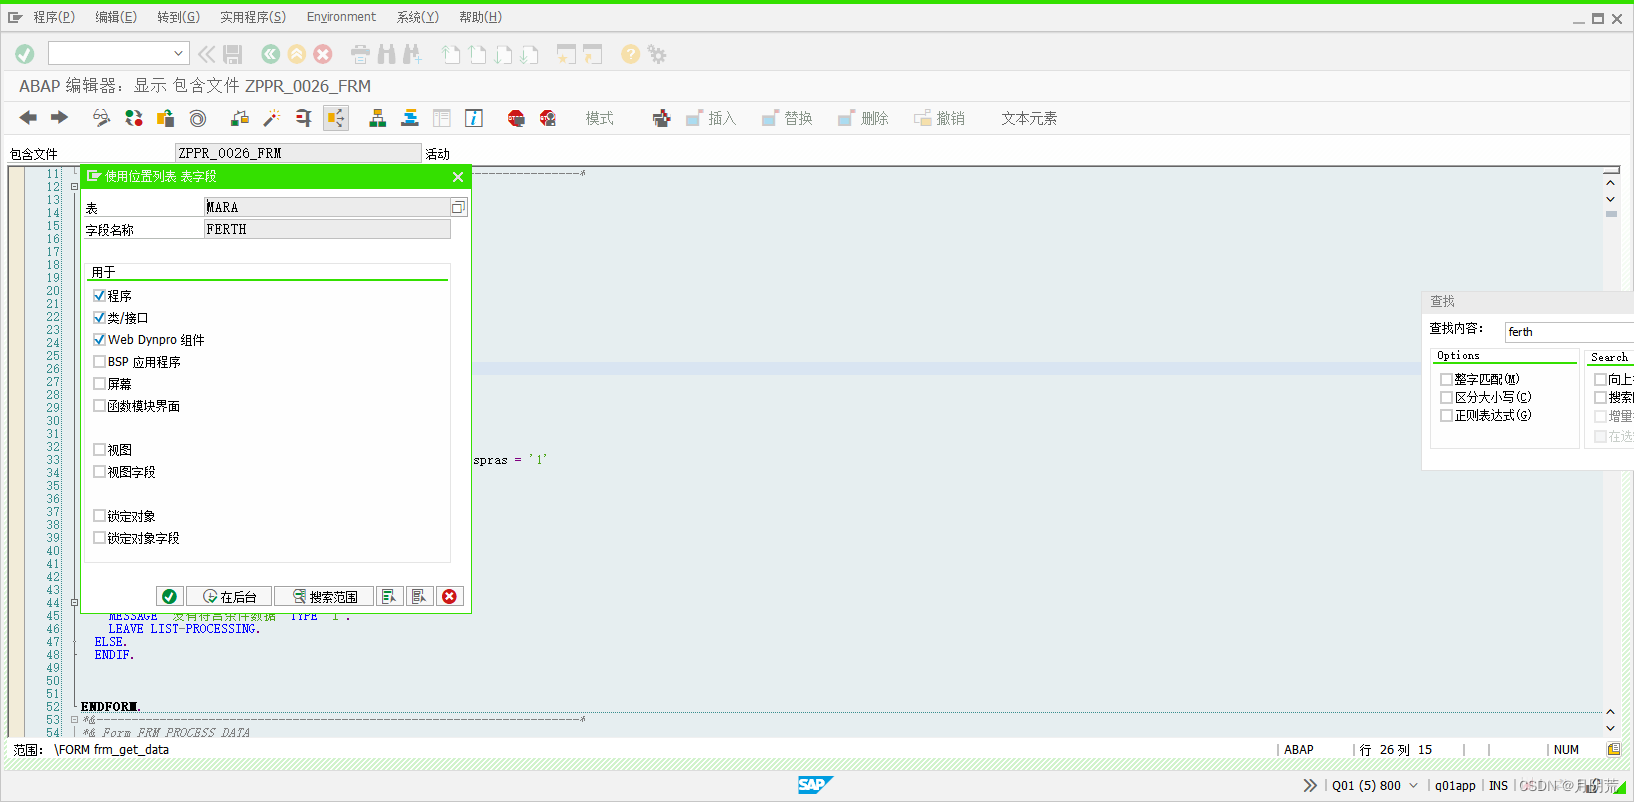The width and height of the screenshot is (1634, 802).
Task: Click the green Enter checkmark in system toolbar
Action: [x=25, y=54]
